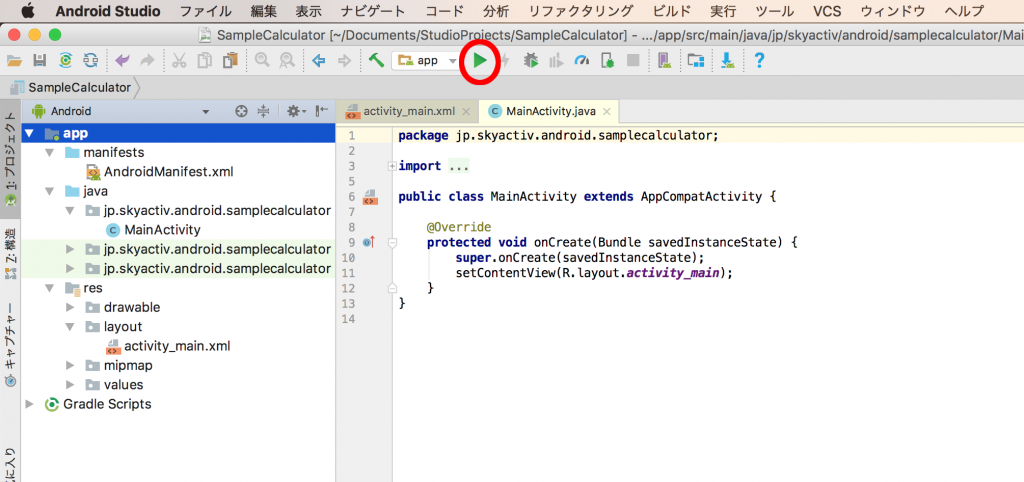Run the app with the green play button
The image size is (1024, 482).
click(480, 61)
